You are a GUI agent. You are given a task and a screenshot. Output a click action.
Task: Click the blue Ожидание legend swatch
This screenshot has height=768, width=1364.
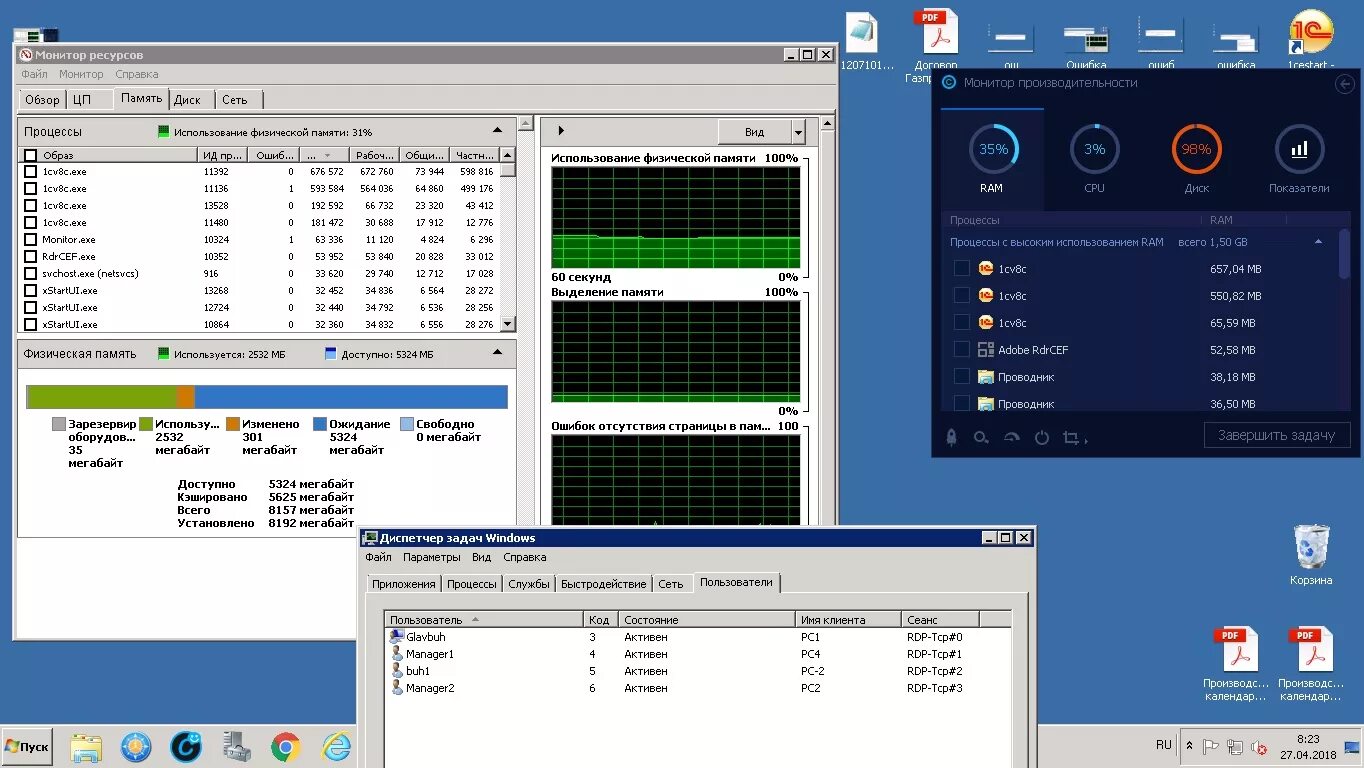tap(320, 424)
